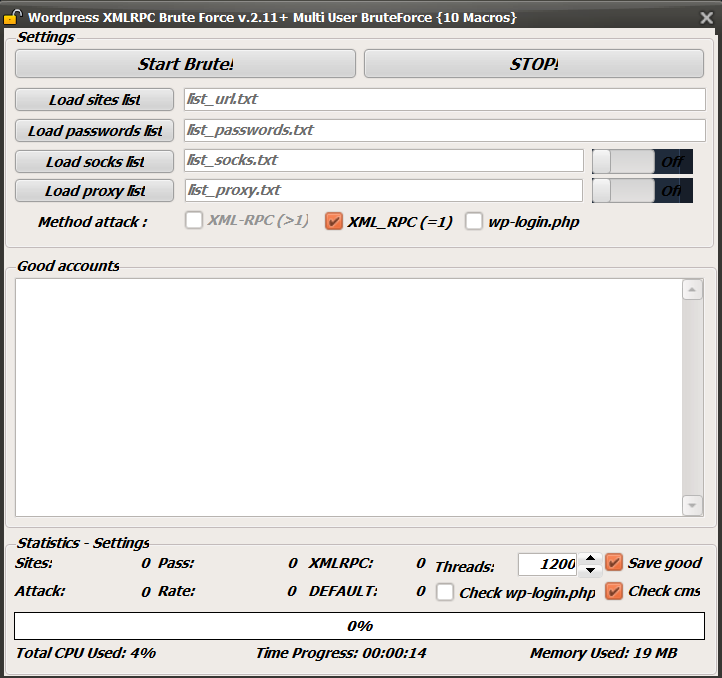Click the padlock icon in the title bar
Screen dimensions: 722x678
[x=12, y=17]
